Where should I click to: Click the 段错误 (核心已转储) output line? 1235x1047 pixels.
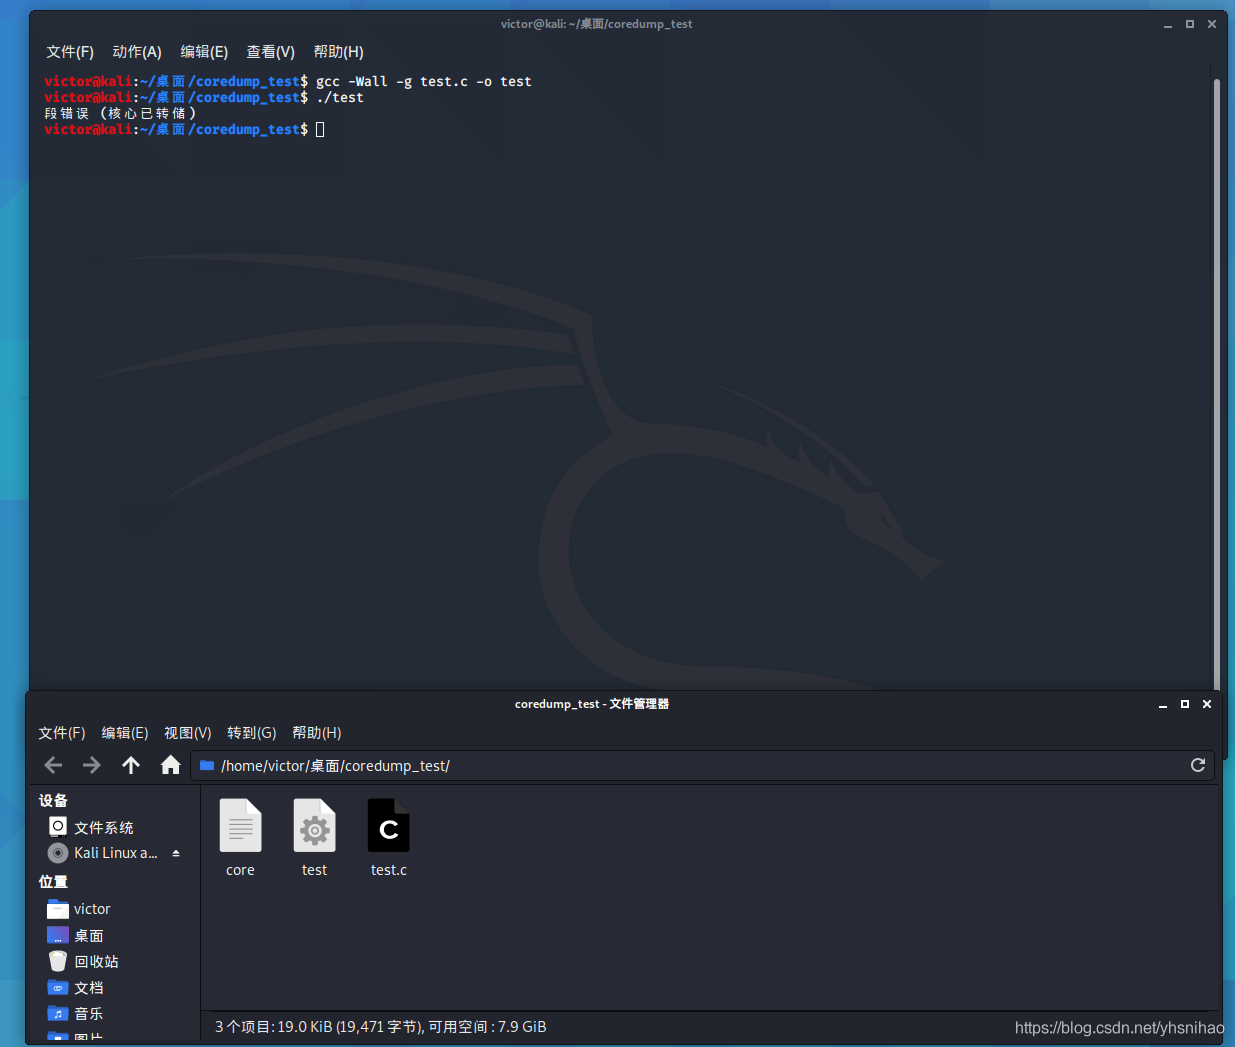120,114
